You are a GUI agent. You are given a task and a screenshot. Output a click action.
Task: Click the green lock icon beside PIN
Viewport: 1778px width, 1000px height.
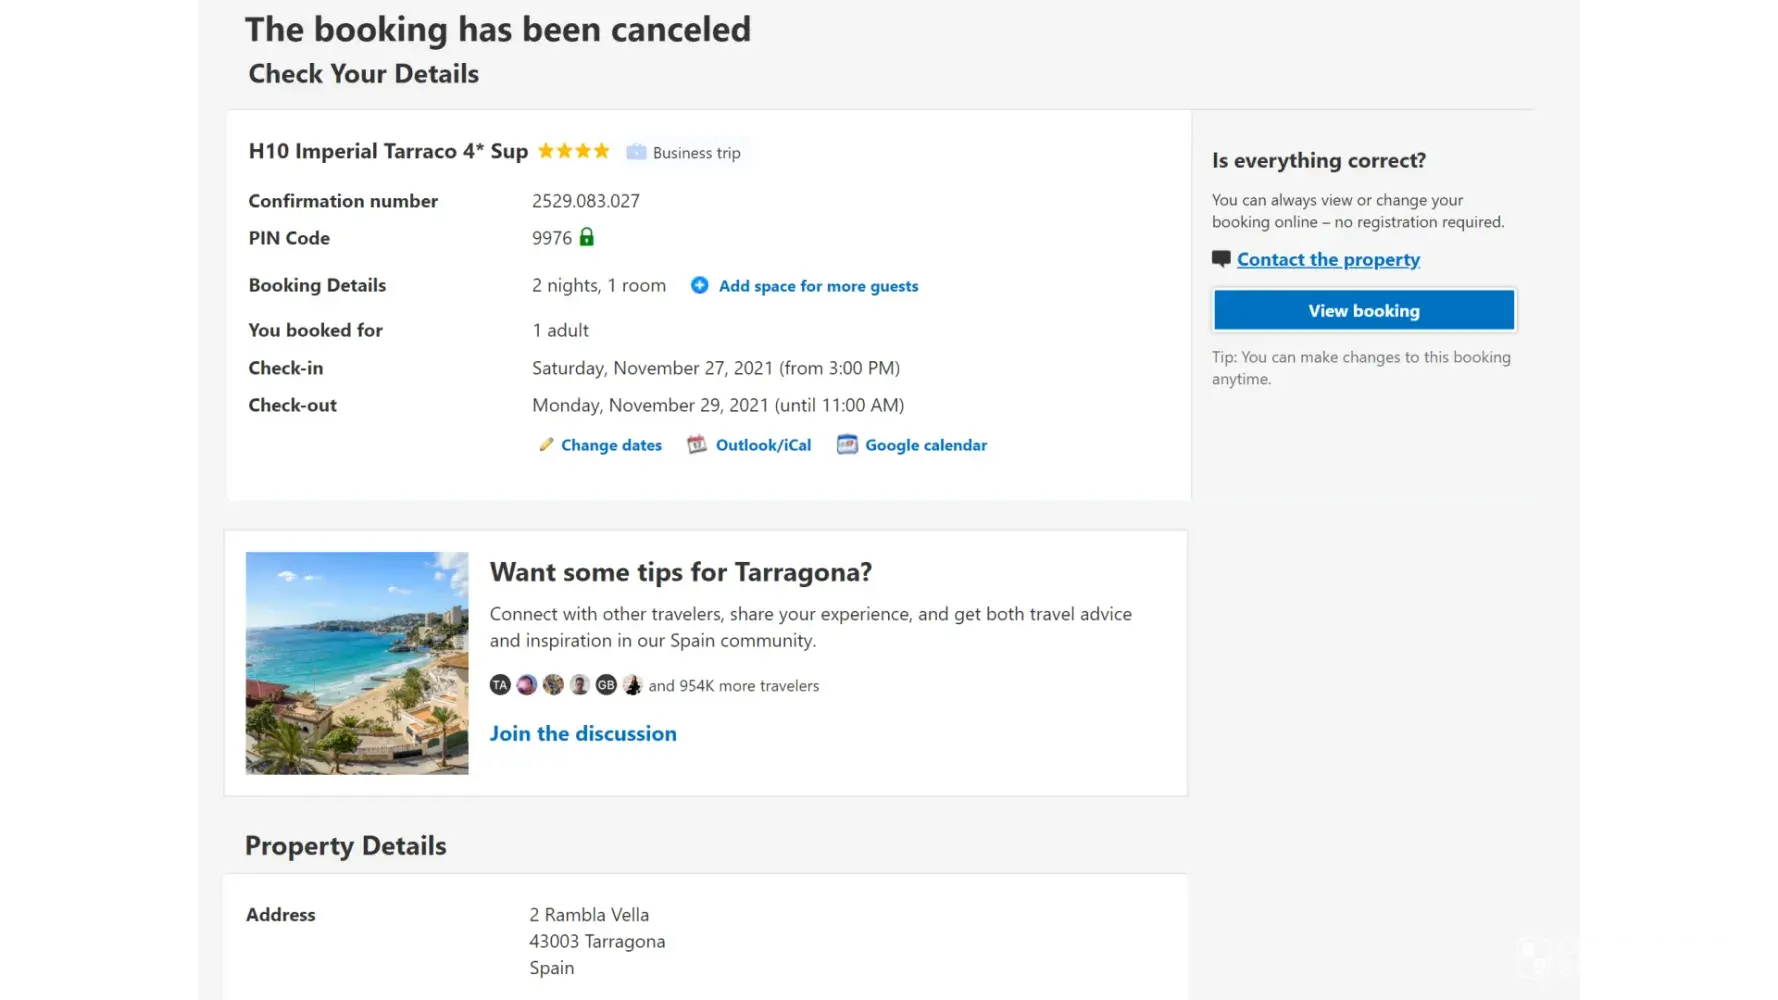point(587,237)
